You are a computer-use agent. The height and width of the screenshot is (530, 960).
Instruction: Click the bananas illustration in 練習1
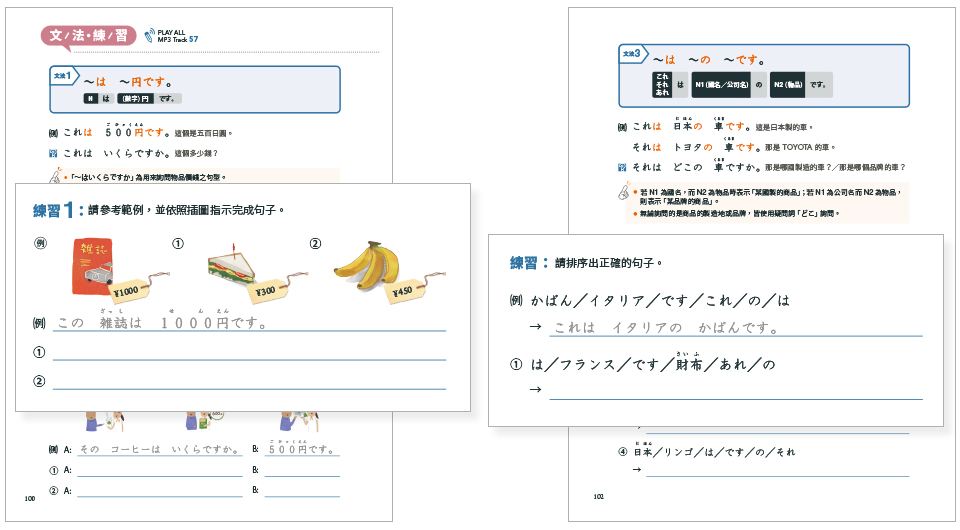click(x=367, y=266)
